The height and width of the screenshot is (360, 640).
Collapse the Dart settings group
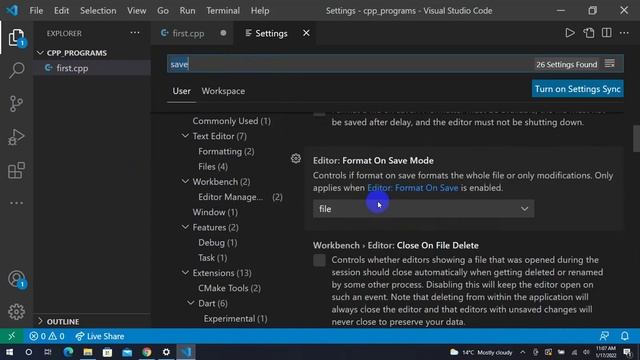(x=191, y=303)
